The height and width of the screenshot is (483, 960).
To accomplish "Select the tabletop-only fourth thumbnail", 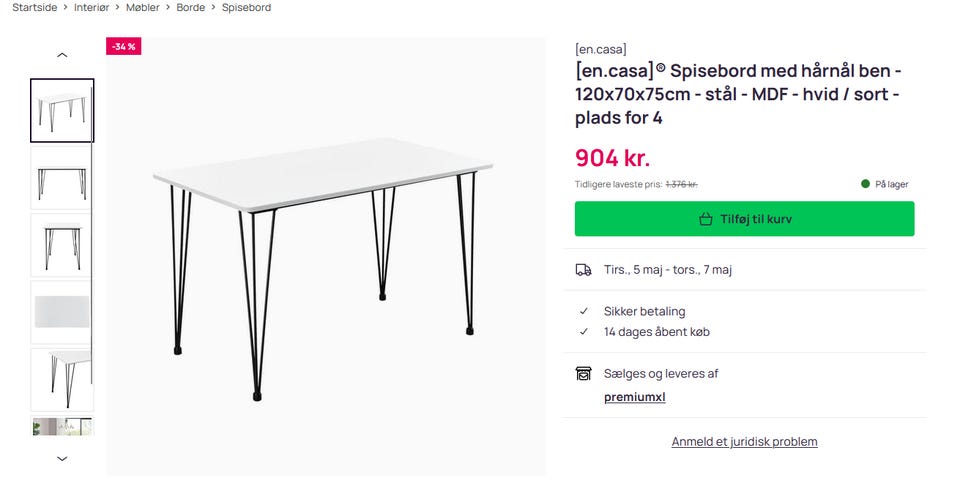I will click(x=62, y=312).
